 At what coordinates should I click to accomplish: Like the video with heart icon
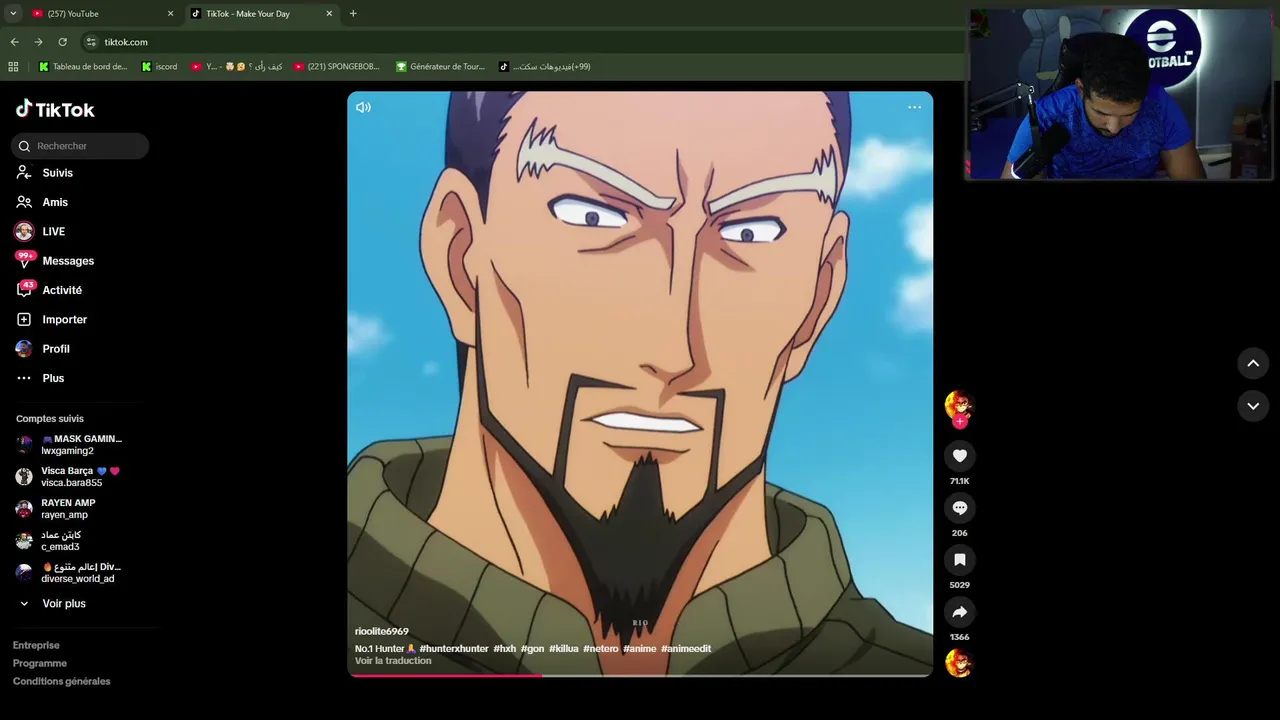[959, 456]
